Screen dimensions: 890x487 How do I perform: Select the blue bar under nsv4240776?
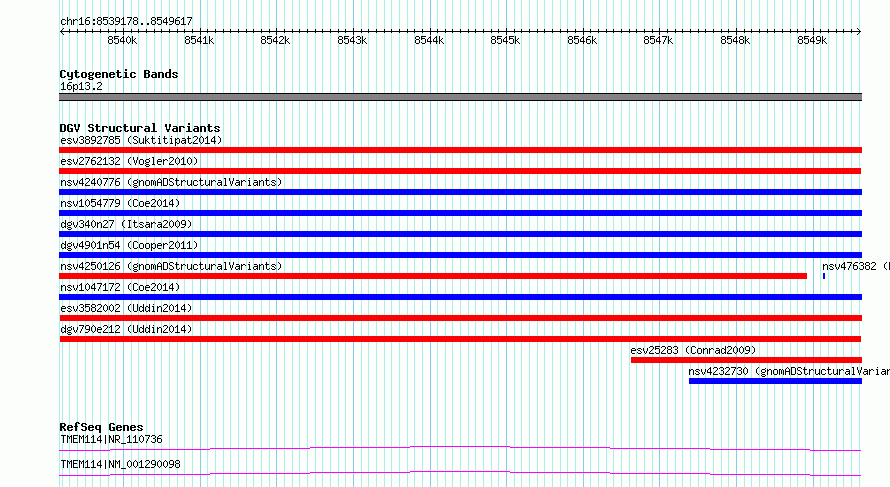(460, 192)
